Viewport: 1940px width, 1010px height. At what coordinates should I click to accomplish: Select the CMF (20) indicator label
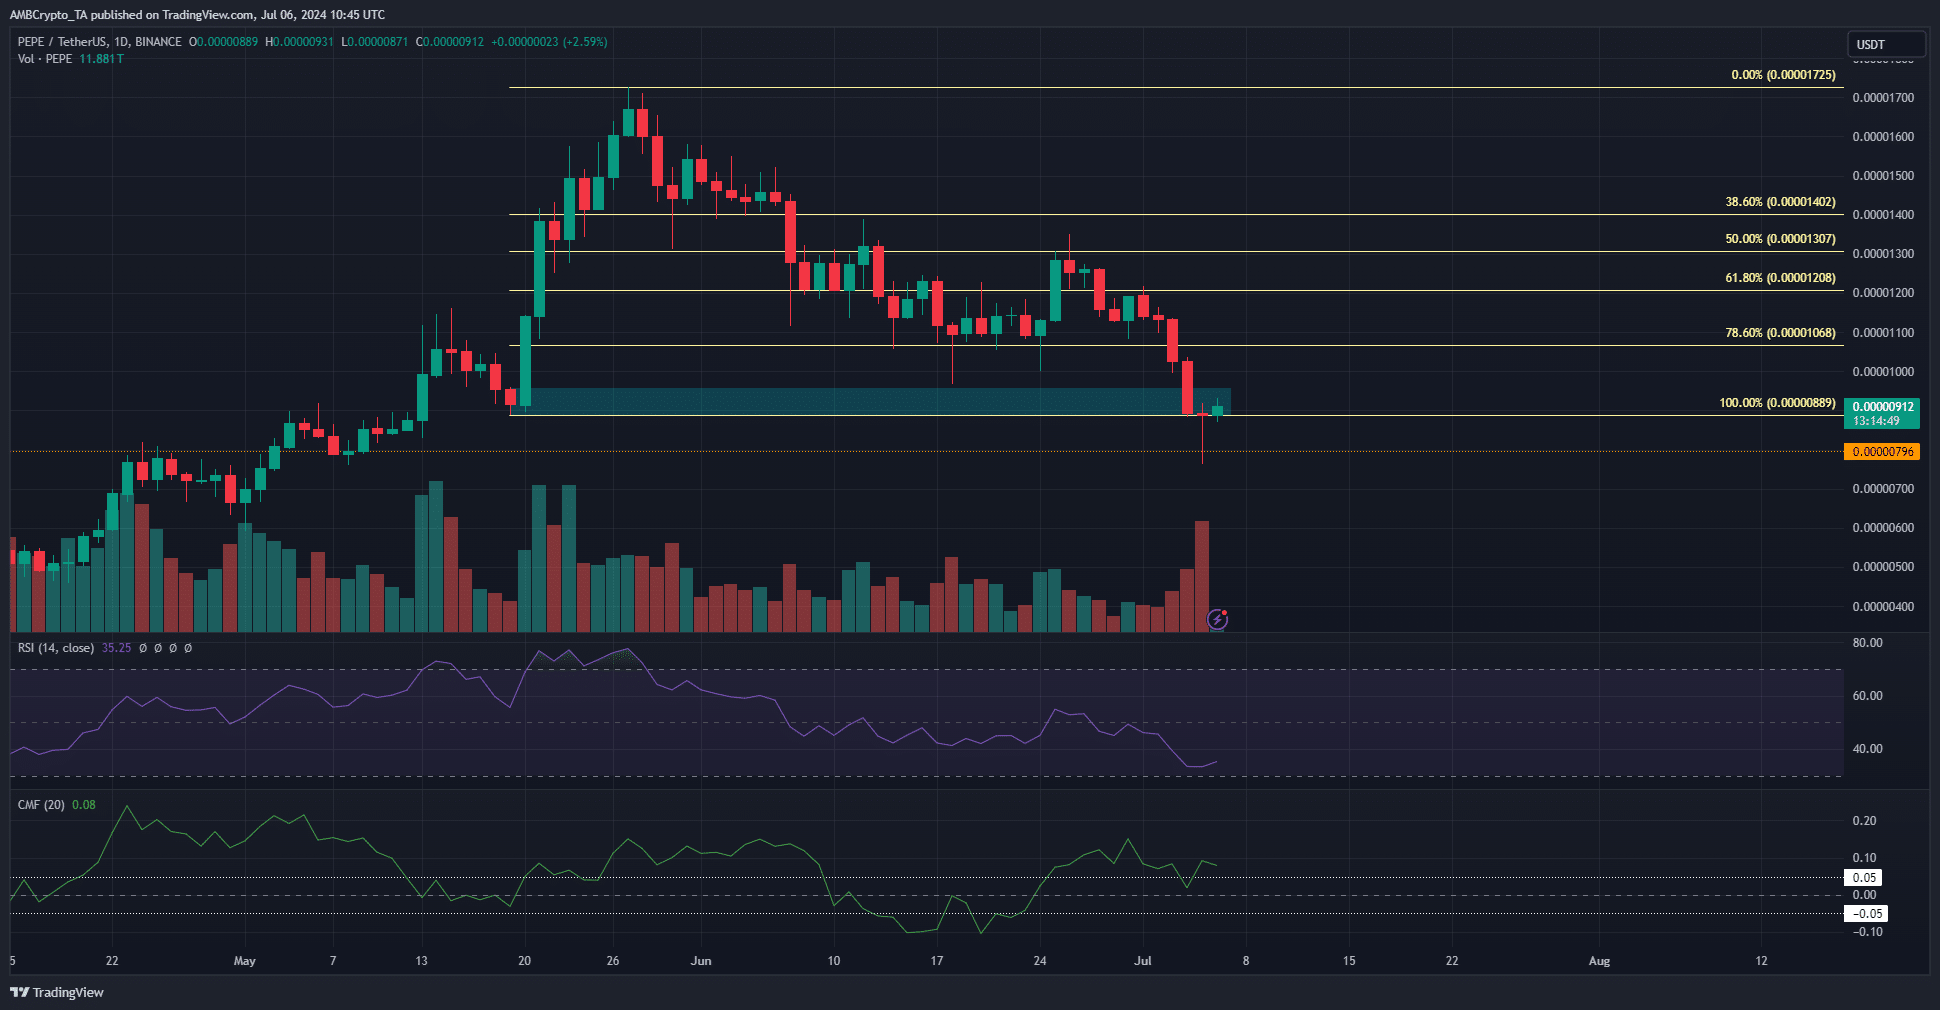click(41, 805)
